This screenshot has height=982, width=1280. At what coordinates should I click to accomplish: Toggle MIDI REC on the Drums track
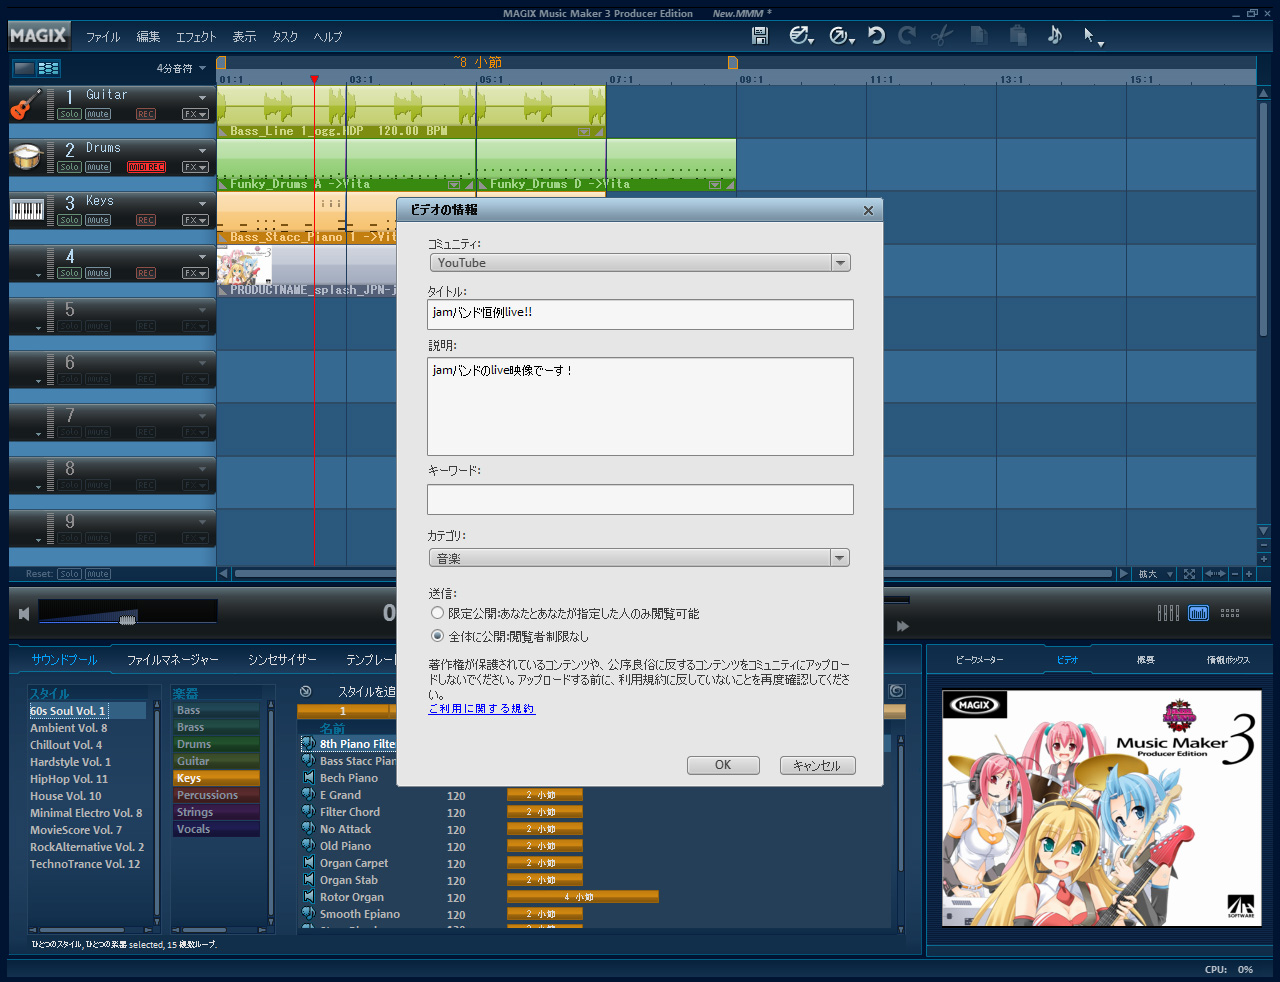[x=146, y=167]
